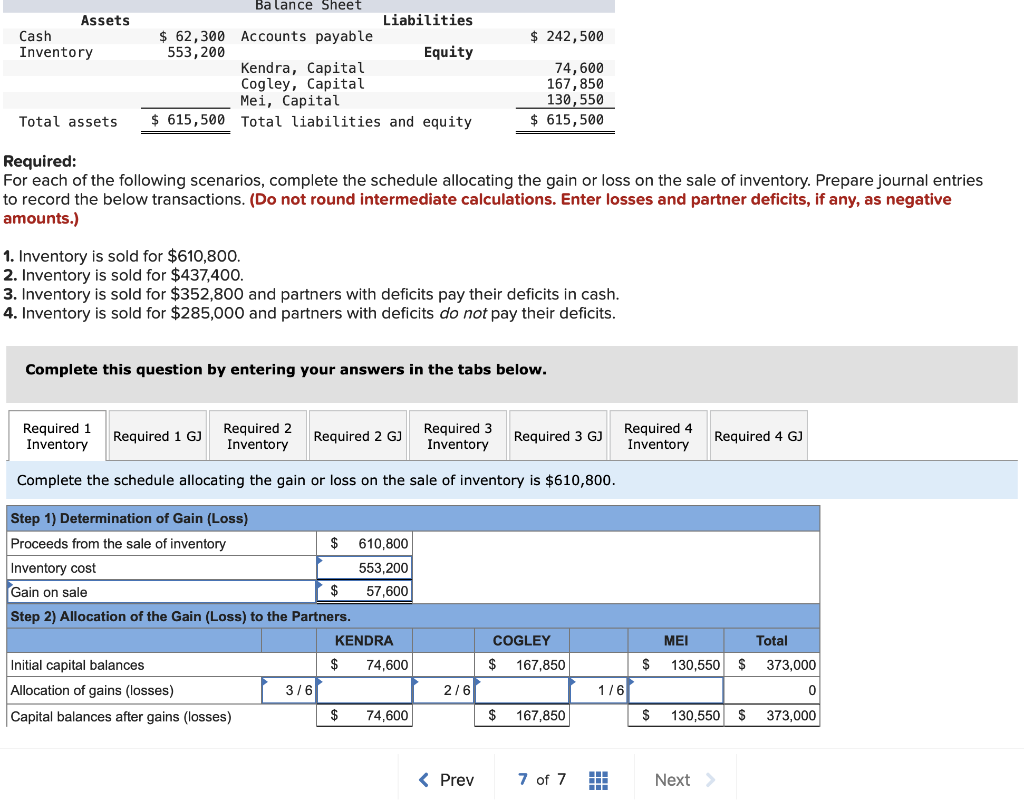Click scenario 4 text about $285,000
This screenshot has height=810, width=1024.
click(x=309, y=314)
